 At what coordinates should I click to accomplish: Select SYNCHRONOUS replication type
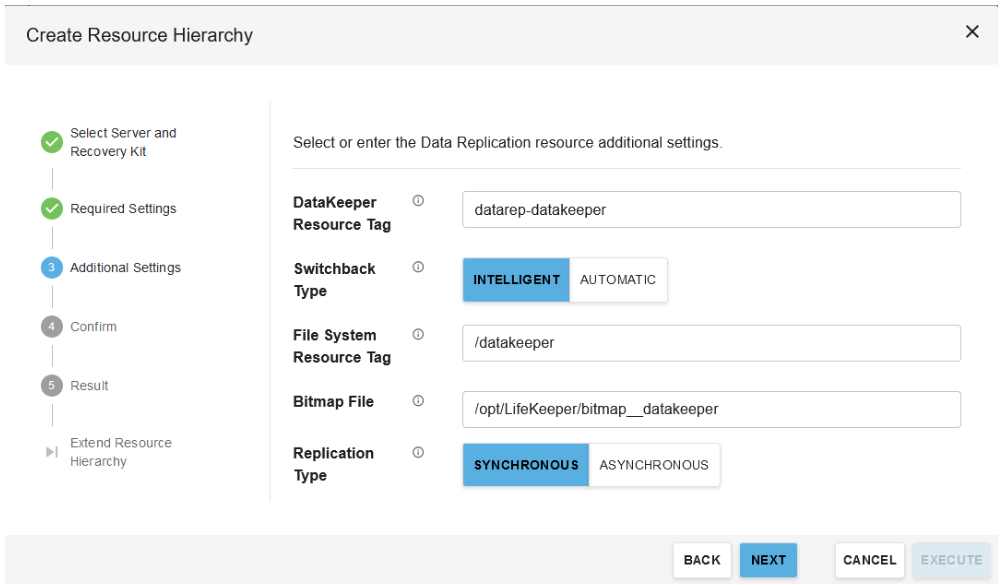[526, 465]
